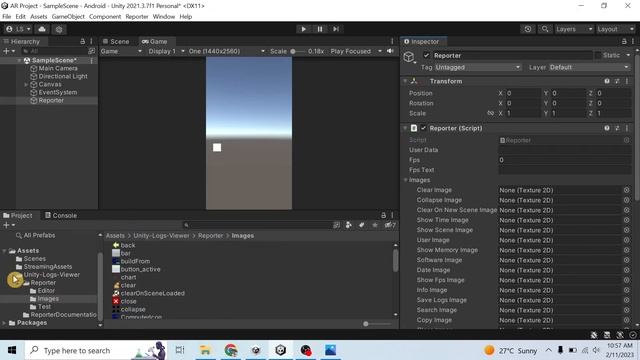
Task: Collapse the Images foldout in Inspector
Action: pos(406,180)
